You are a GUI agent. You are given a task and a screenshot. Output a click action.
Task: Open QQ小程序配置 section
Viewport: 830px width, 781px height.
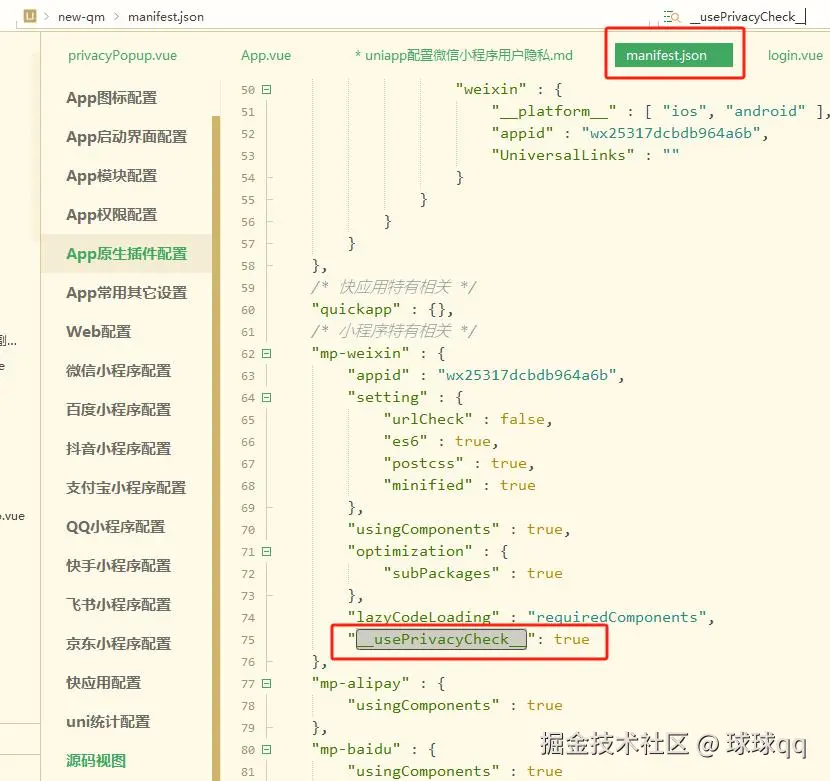pos(115,527)
